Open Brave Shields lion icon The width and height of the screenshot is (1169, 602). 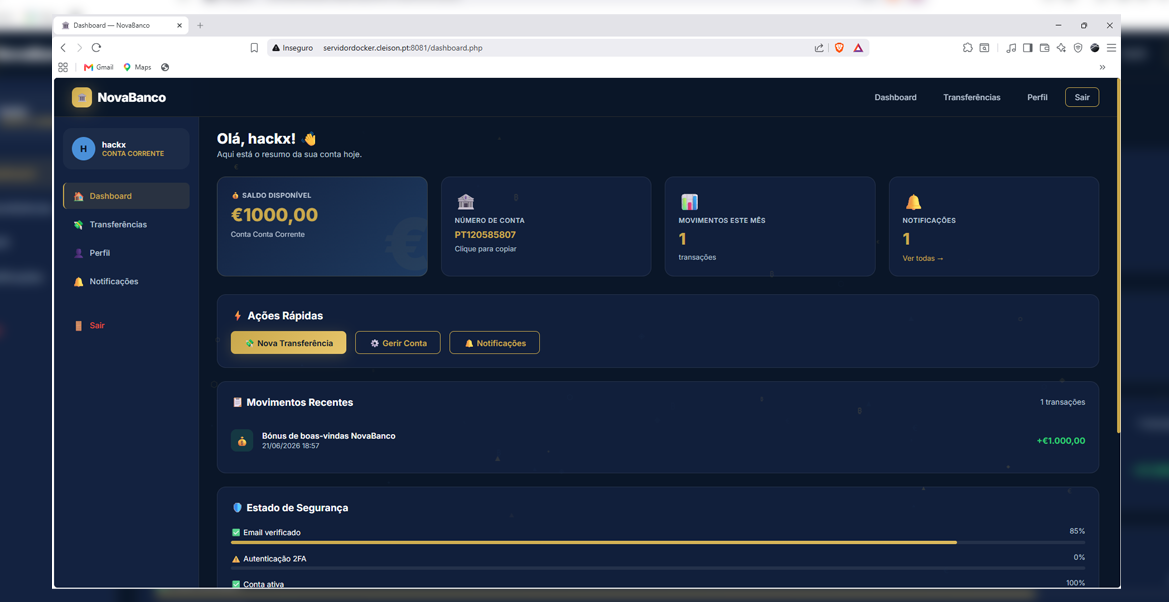click(839, 48)
